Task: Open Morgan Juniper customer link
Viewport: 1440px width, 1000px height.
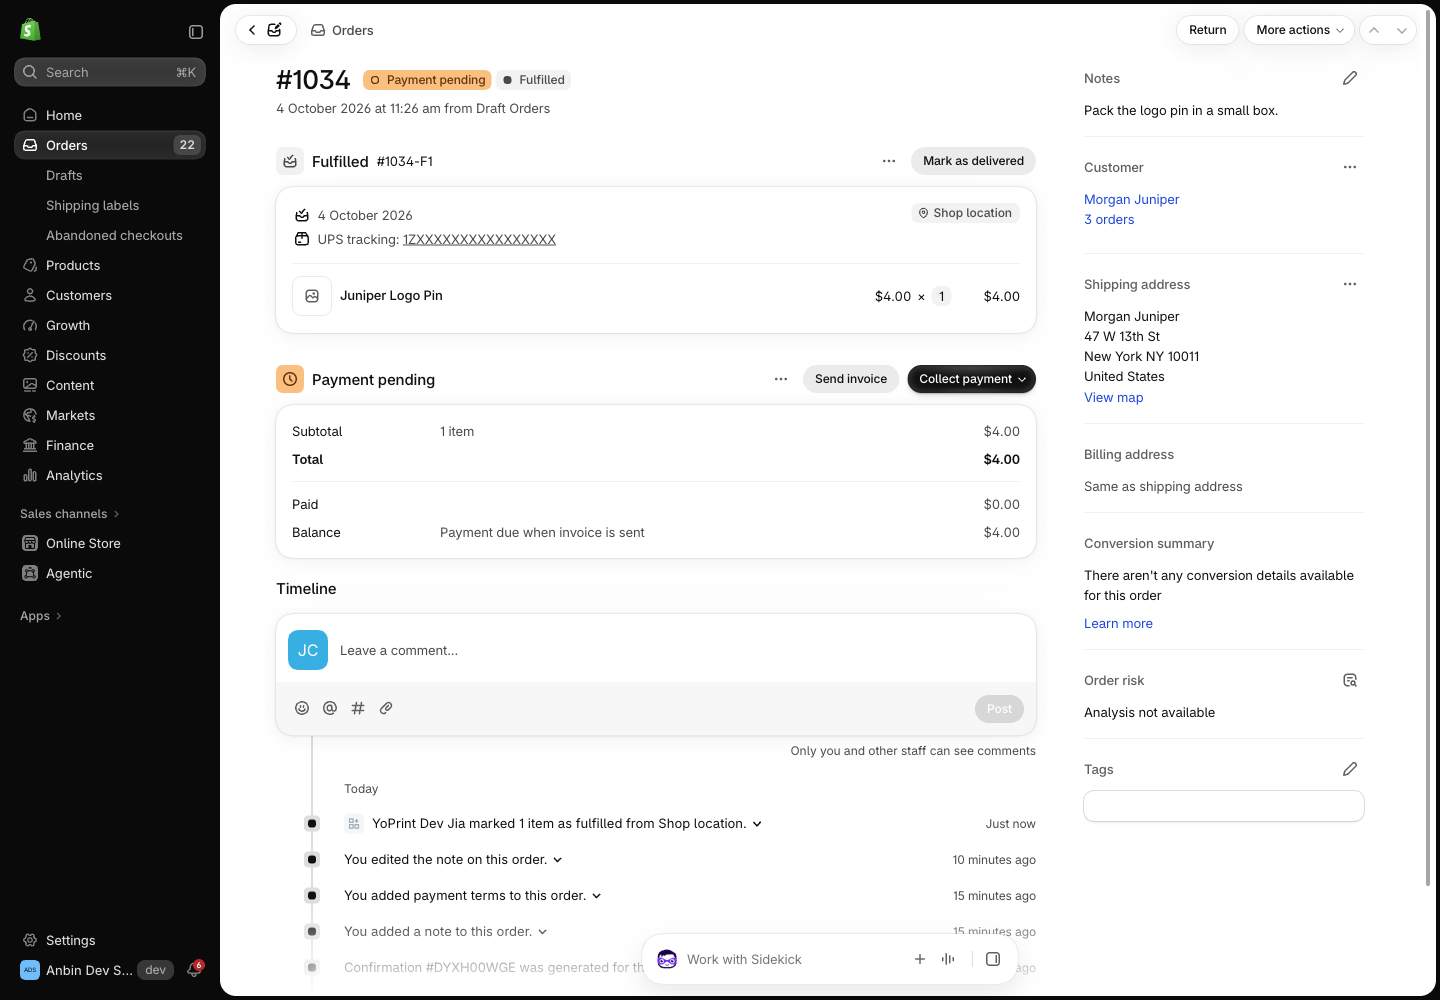Action: [x=1131, y=199]
